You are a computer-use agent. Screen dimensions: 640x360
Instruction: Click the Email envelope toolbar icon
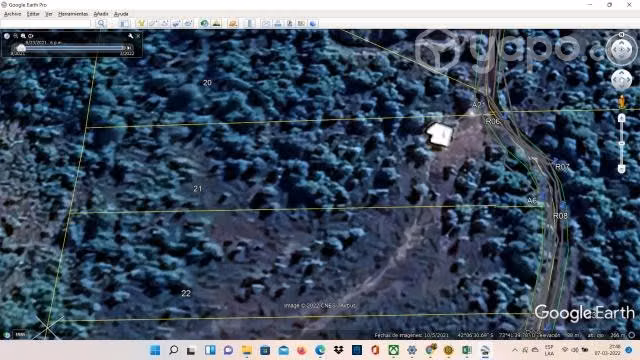coord(266,23)
